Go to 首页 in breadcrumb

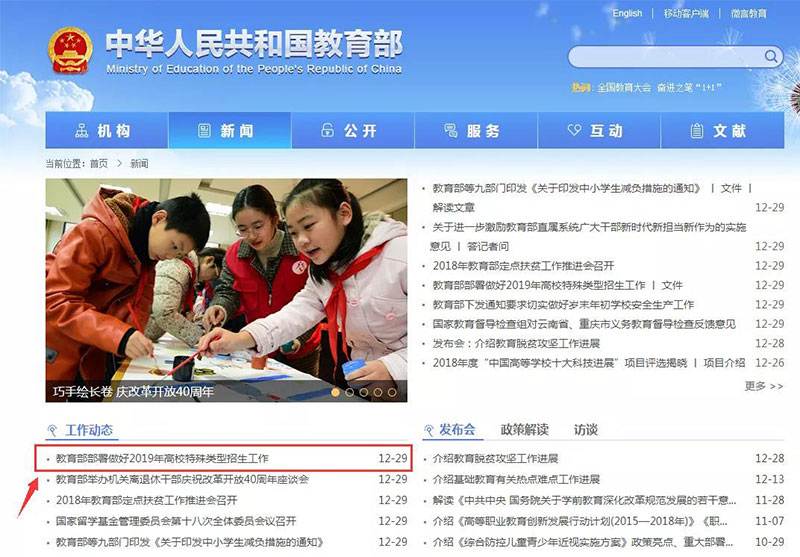click(x=99, y=163)
